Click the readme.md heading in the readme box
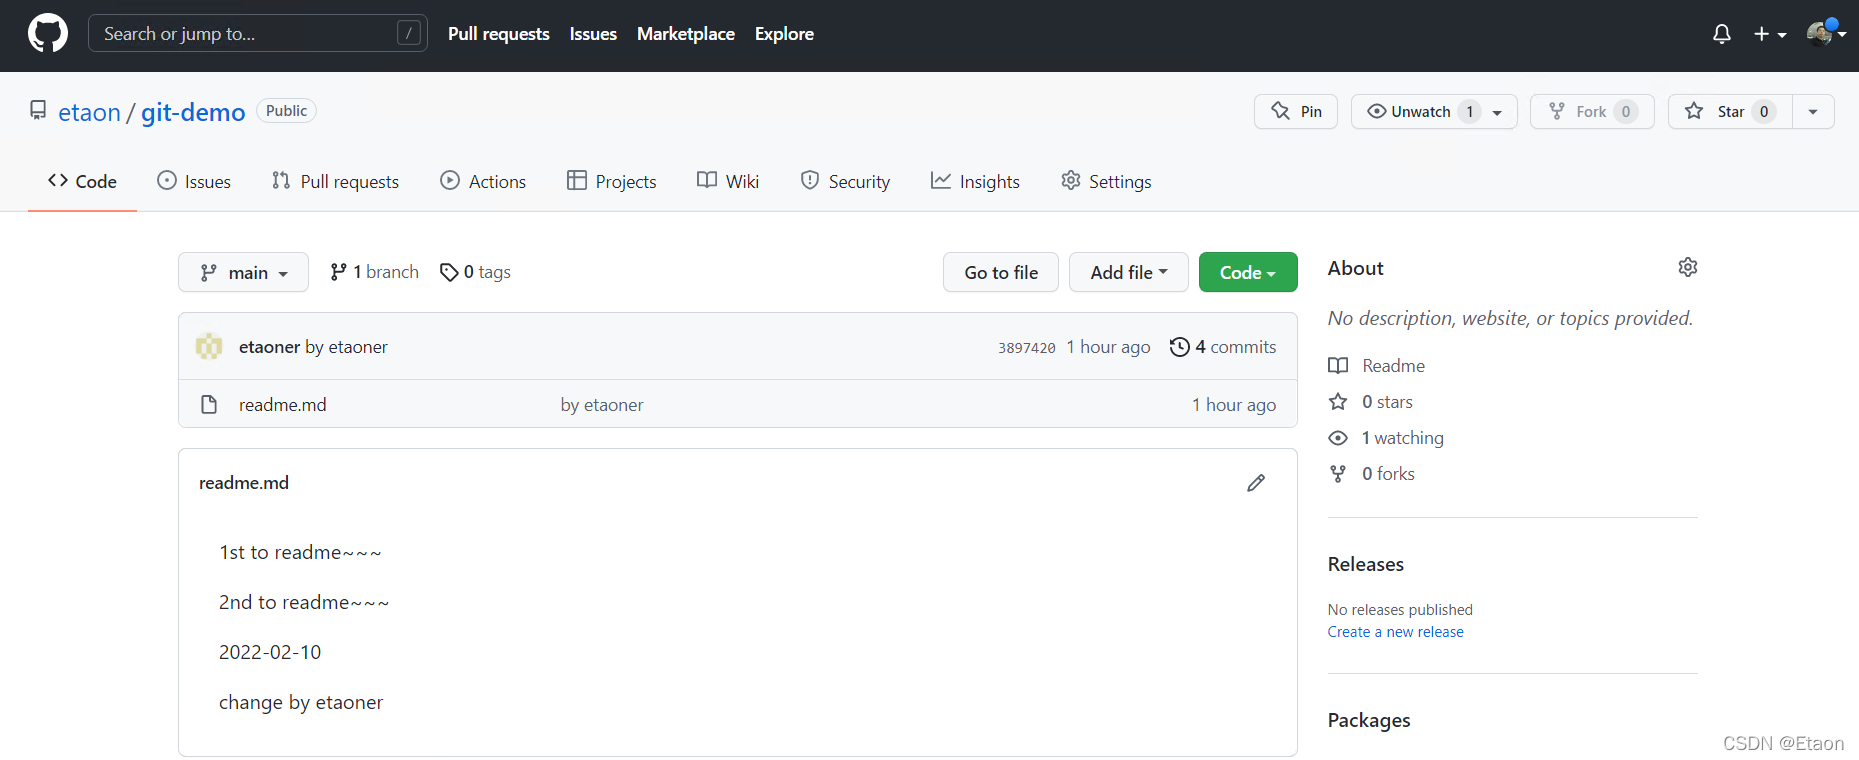 tap(244, 483)
